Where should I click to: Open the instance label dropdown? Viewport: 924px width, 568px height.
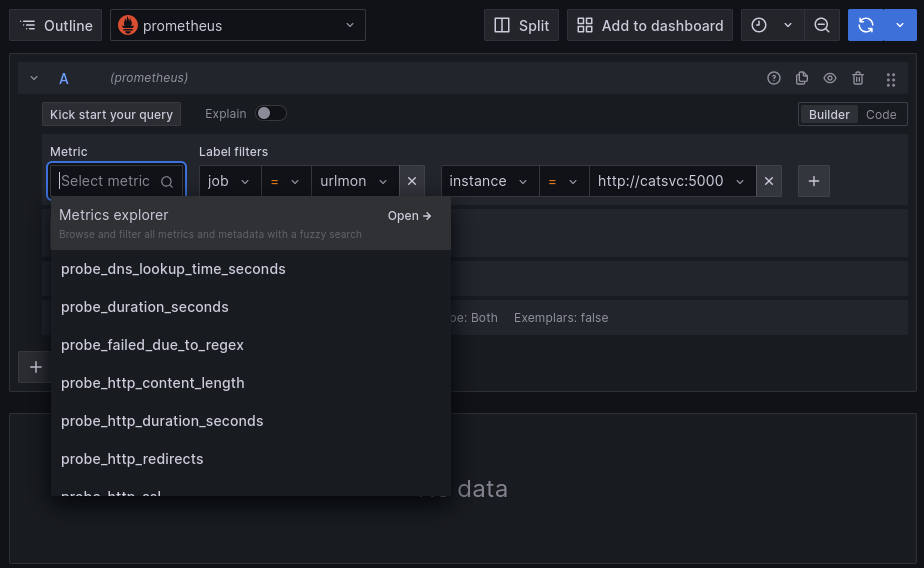(490, 181)
